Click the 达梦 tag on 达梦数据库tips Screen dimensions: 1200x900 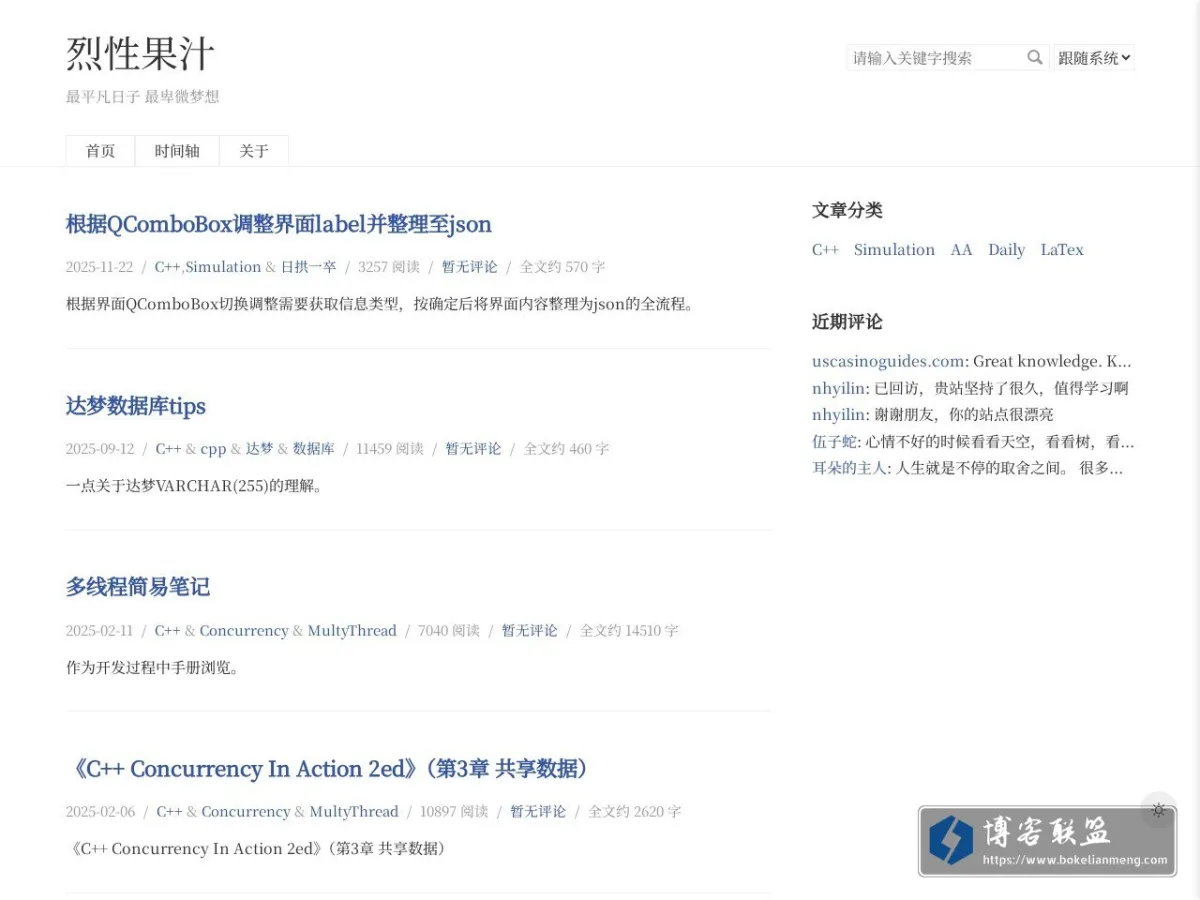[x=259, y=449]
